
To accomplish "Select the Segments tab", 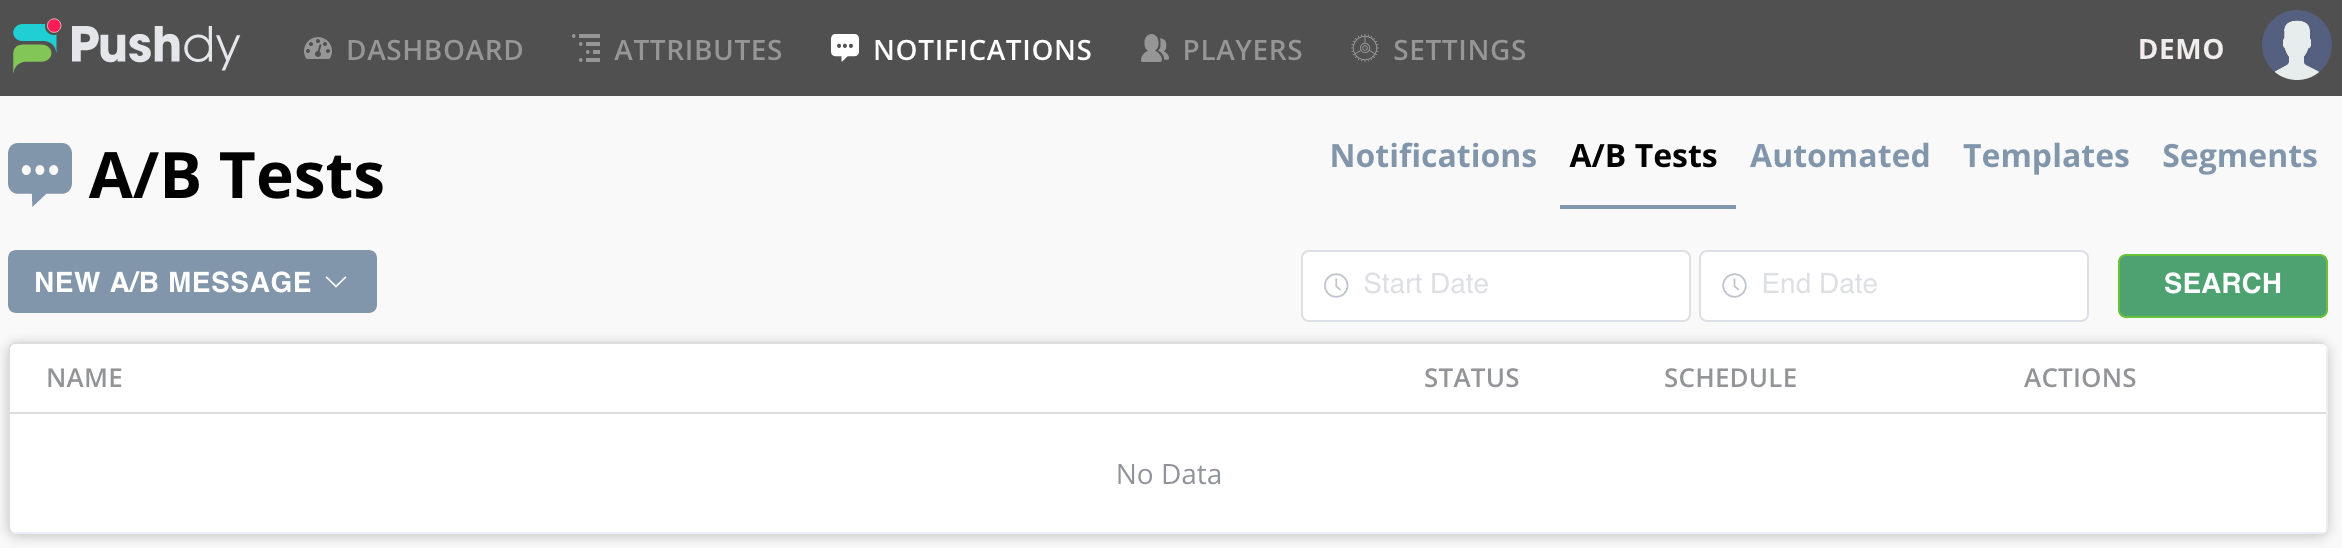I will coord(2239,156).
